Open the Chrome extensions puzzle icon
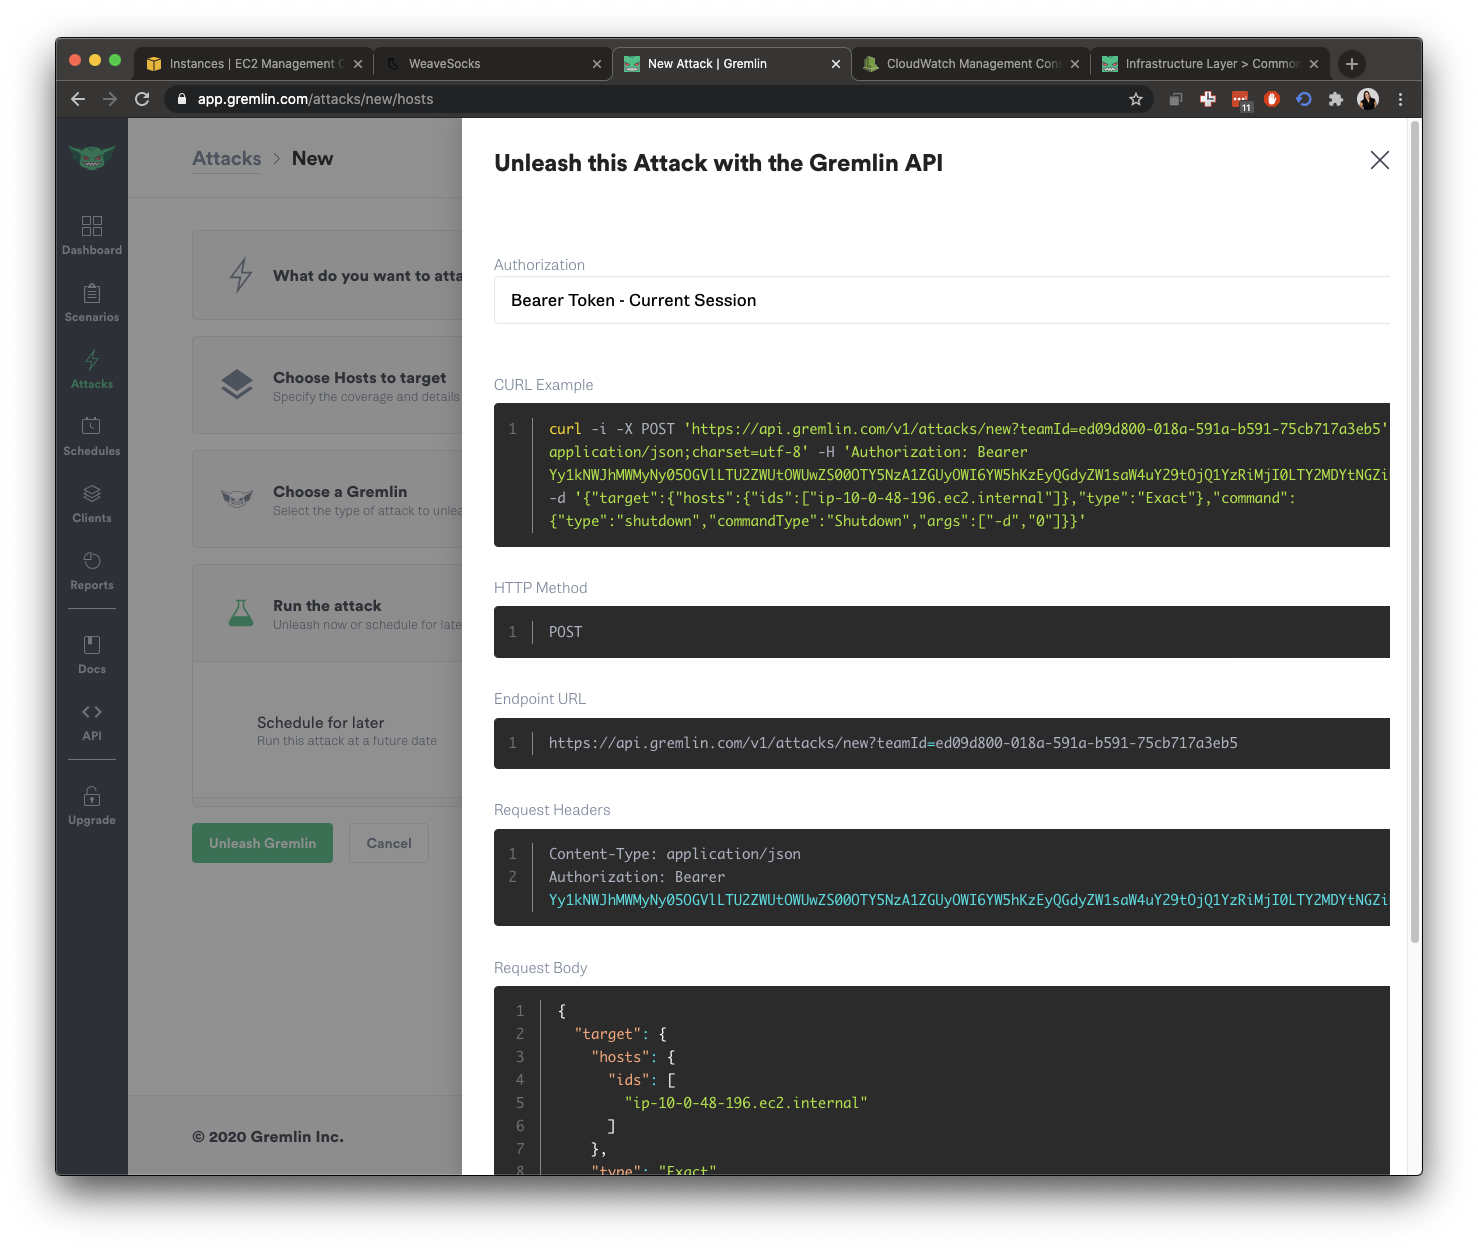The image size is (1478, 1249). pos(1336,99)
